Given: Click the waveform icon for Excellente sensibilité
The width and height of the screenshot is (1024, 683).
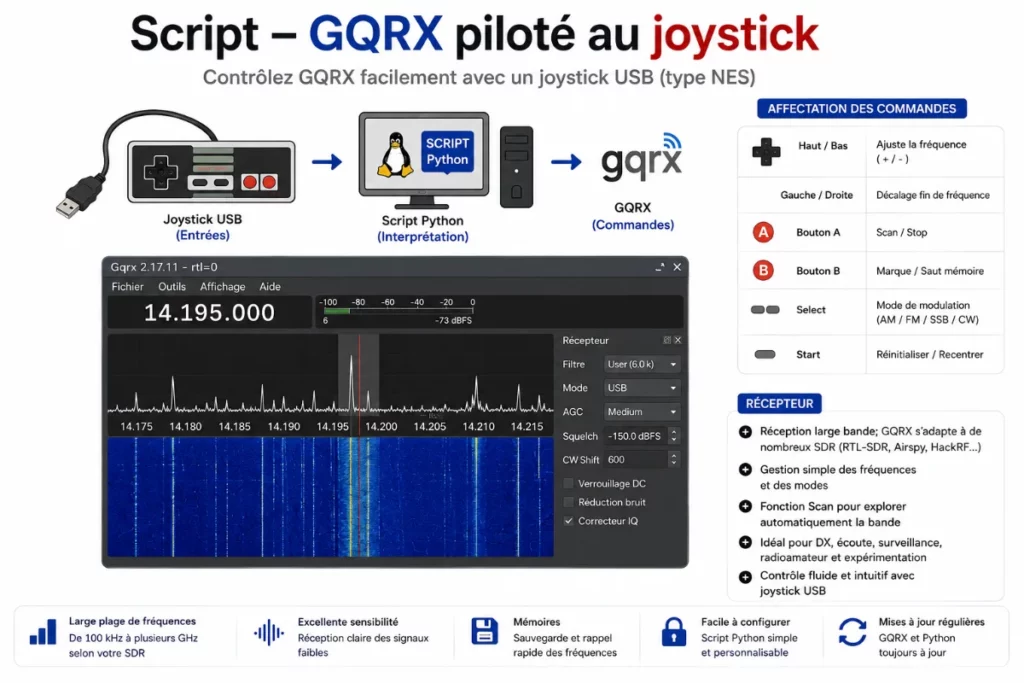Looking at the screenshot, I should tap(269, 633).
